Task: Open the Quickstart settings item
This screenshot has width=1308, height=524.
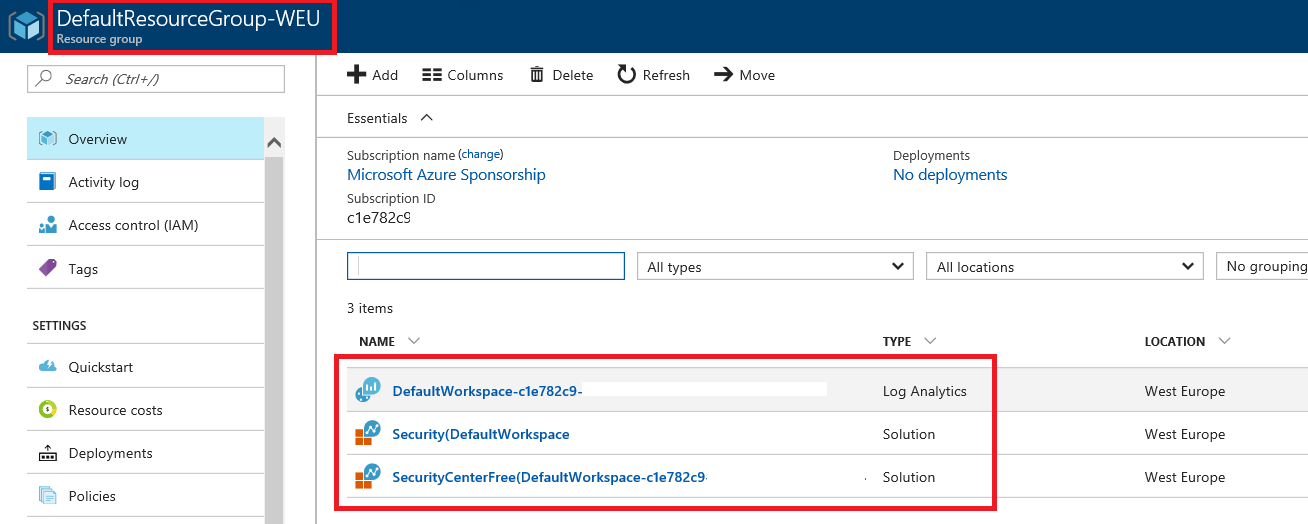Action: (145, 367)
